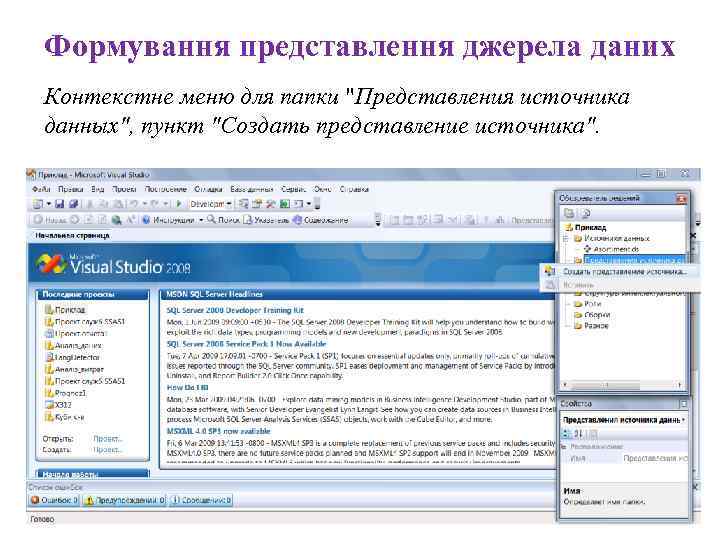Toggle the Предупреждений: 0 warnings filter
The width and height of the screenshot is (720, 540).
point(124,500)
